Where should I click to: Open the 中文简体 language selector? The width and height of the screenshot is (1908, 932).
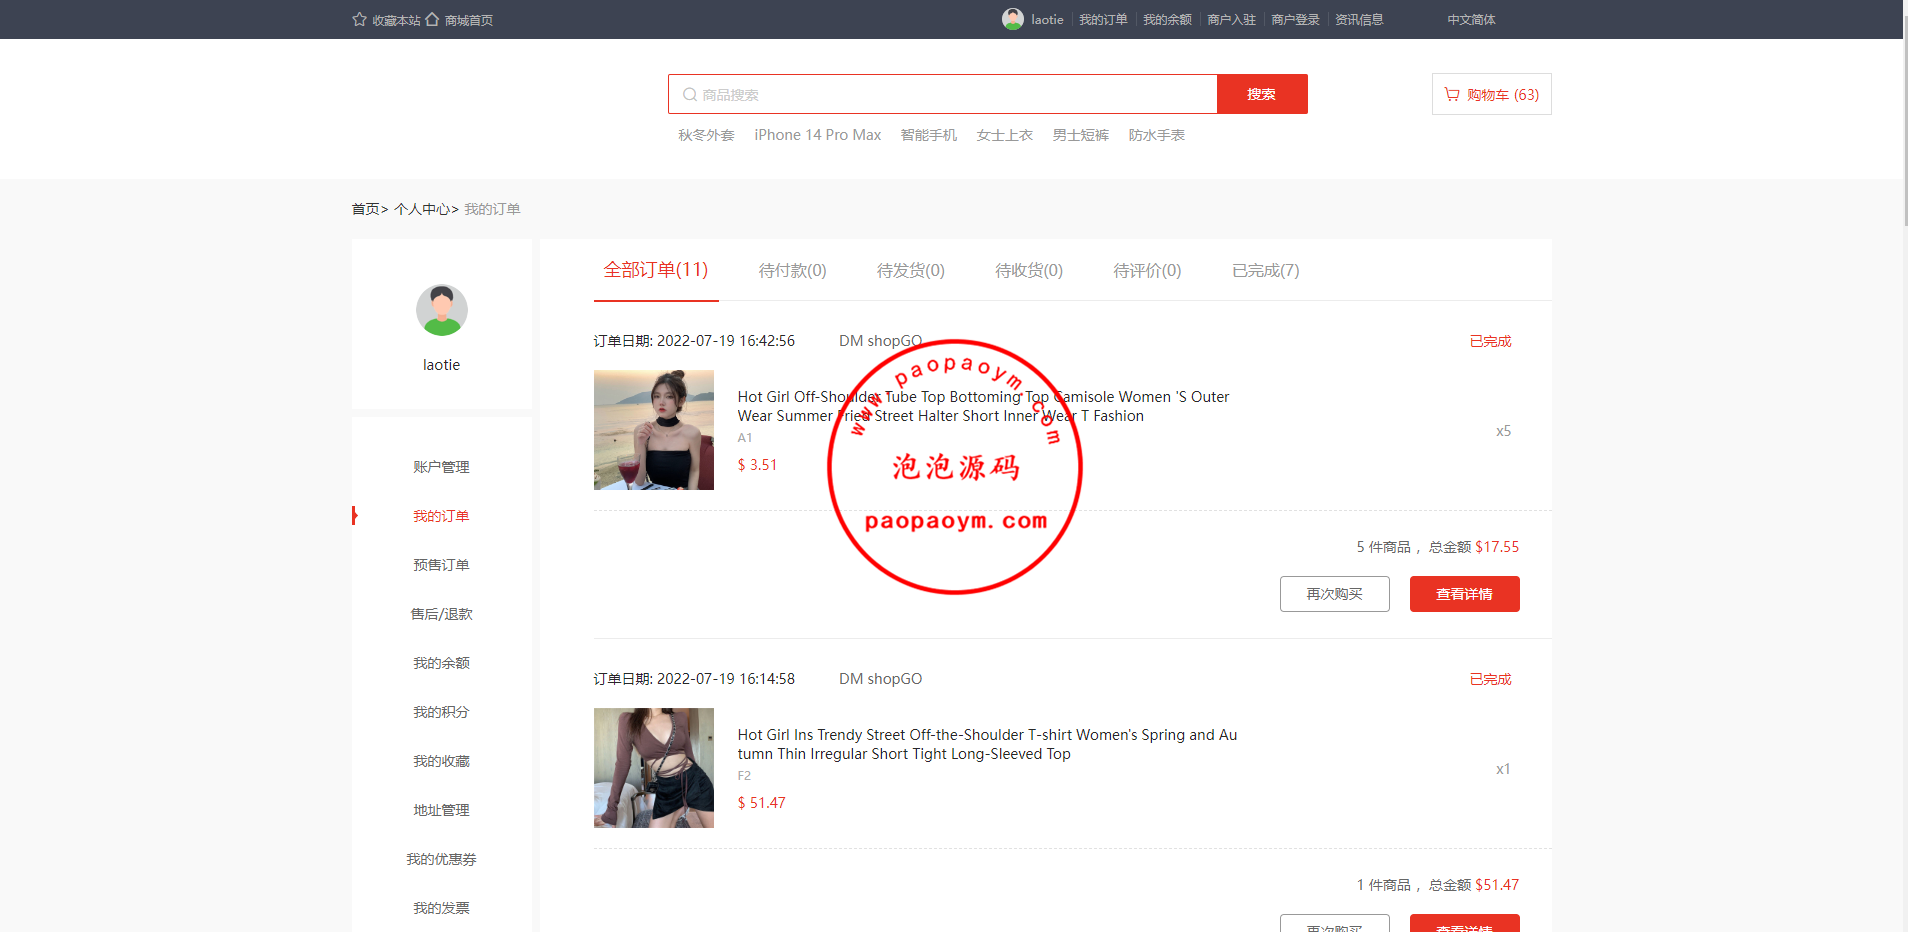tap(1471, 20)
